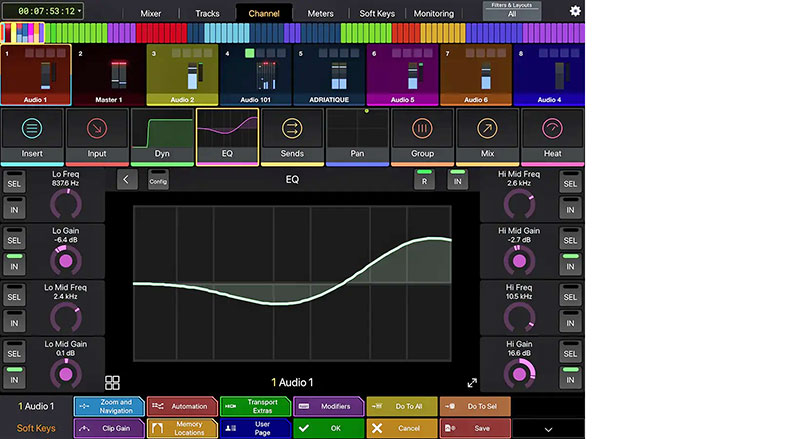The width and height of the screenshot is (800, 439).
Task: Select the Audio 5 channel strip
Action: (x=403, y=75)
